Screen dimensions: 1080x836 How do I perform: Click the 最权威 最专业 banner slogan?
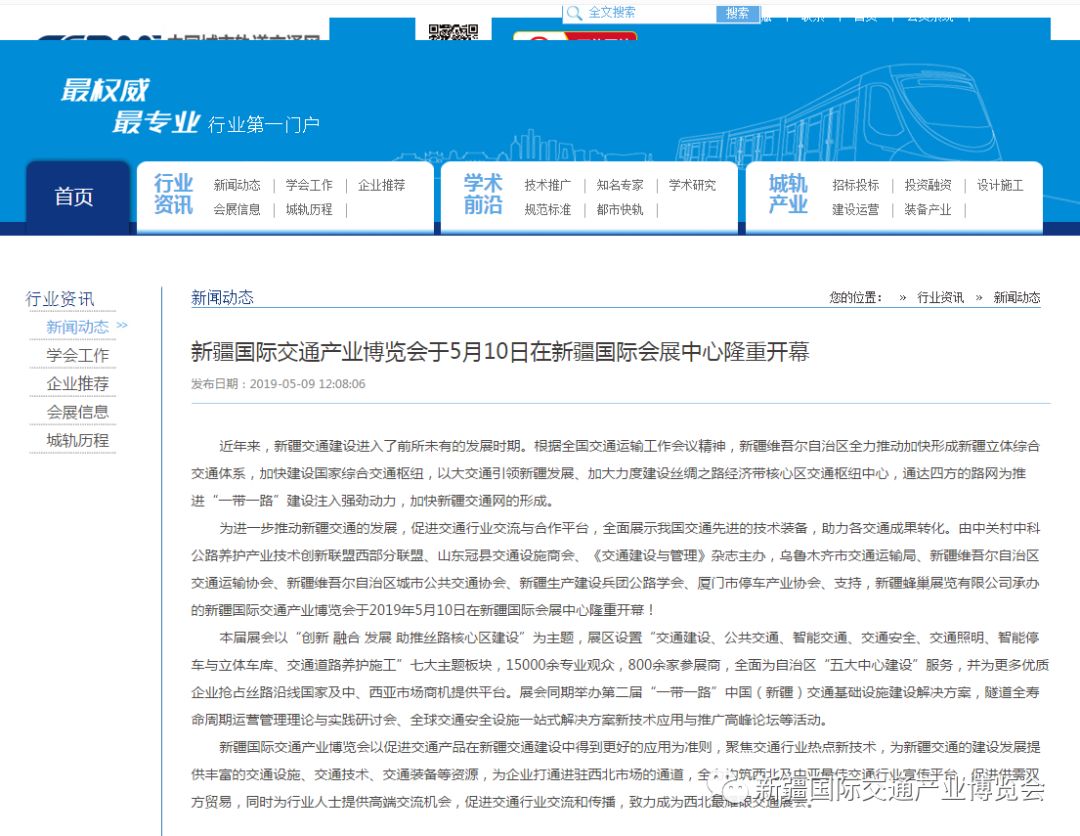pos(131,105)
